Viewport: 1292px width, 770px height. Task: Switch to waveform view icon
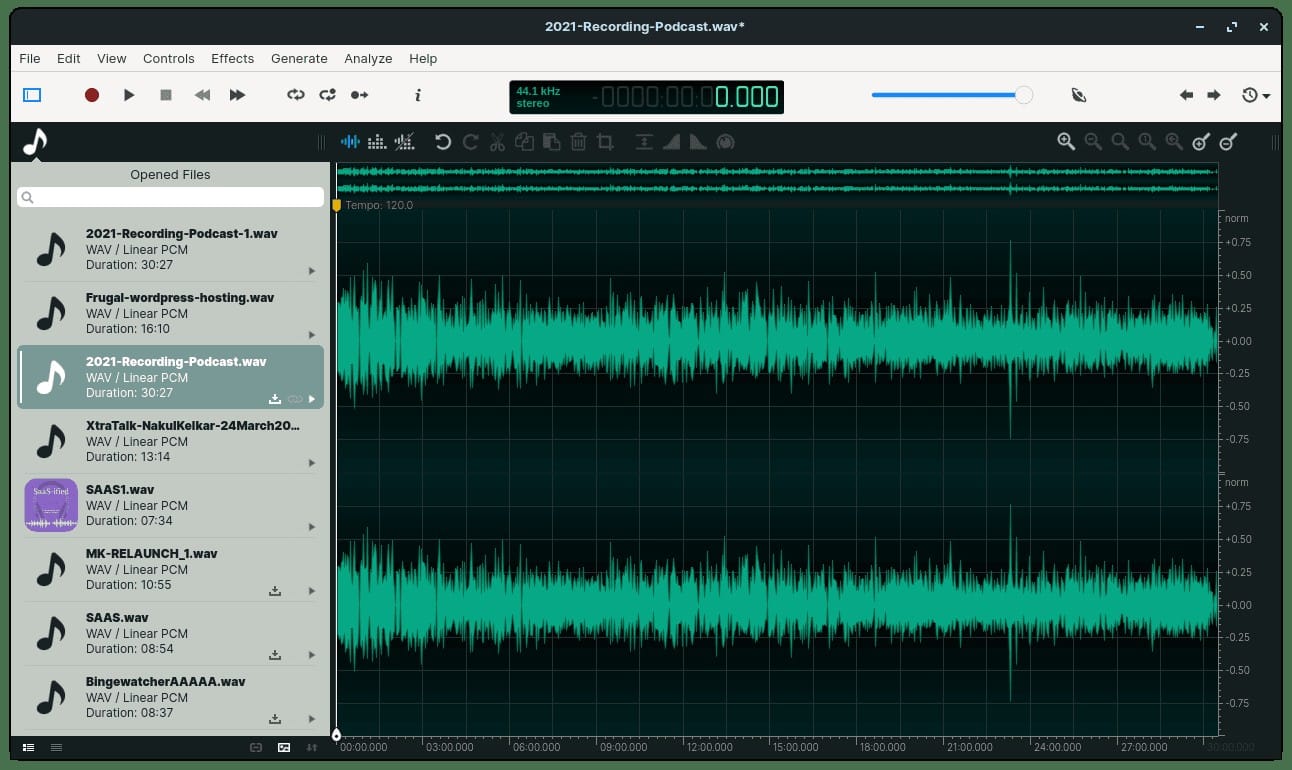(351, 142)
